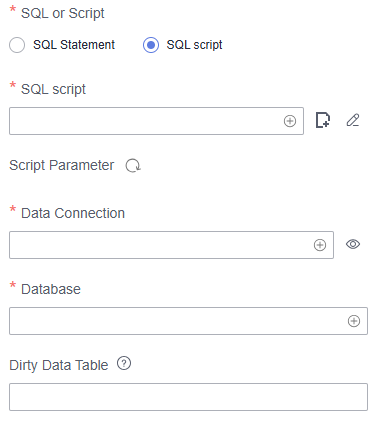
Task: Refresh Script Parameter with the circular arrow icon
Action: 133,166
